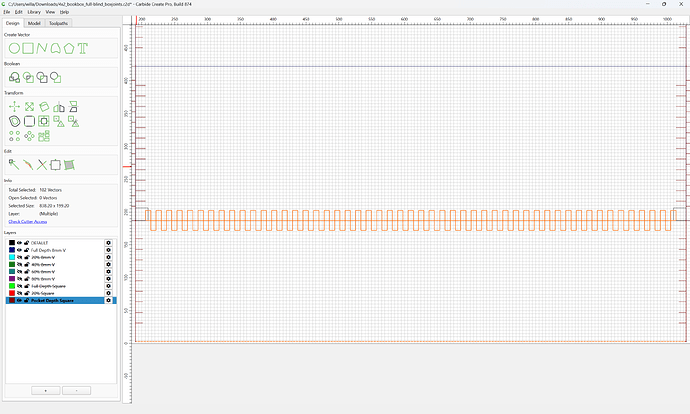
Task: Select the Full Depth Square layer row
Action: 61,286
